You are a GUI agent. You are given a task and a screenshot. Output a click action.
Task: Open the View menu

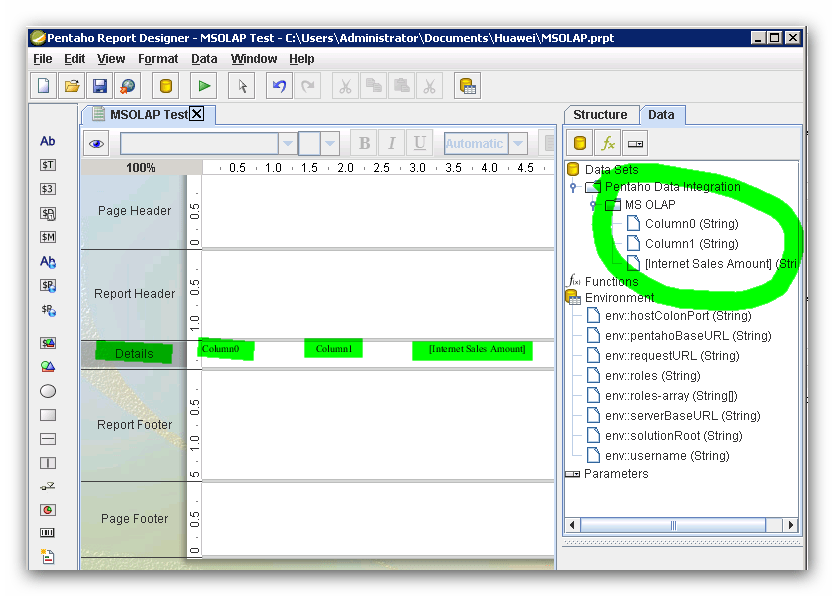click(x=111, y=59)
